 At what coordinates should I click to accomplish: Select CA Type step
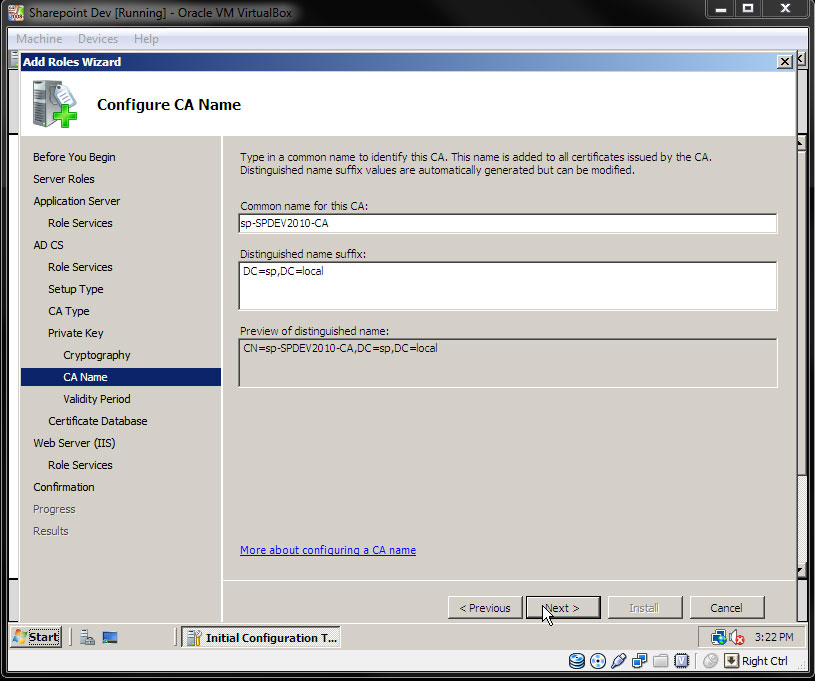coord(69,311)
